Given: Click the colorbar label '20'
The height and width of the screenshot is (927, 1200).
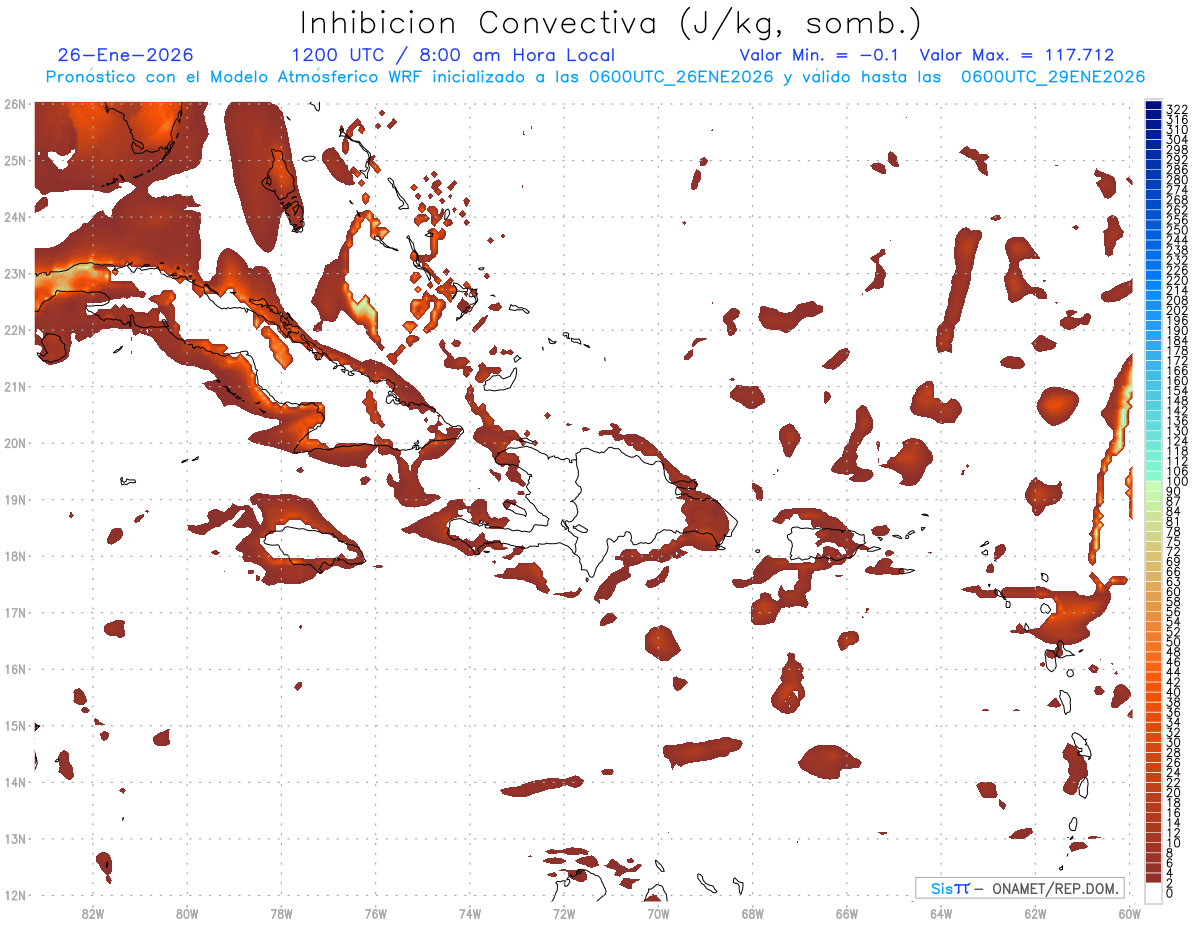Looking at the screenshot, I should pyautogui.click(x=1174, y=792).
